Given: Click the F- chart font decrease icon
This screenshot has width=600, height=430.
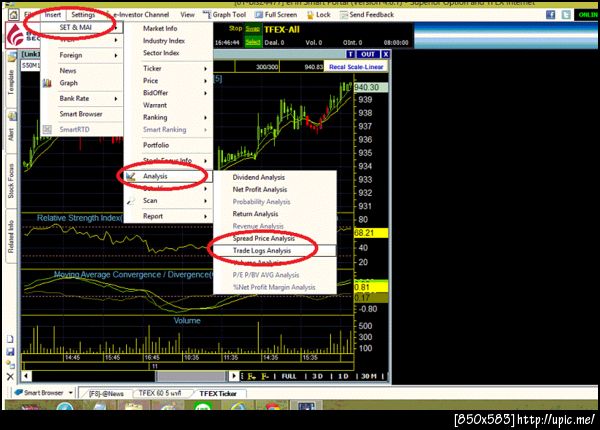Looking at the screenshot, I should pos(265,376).
